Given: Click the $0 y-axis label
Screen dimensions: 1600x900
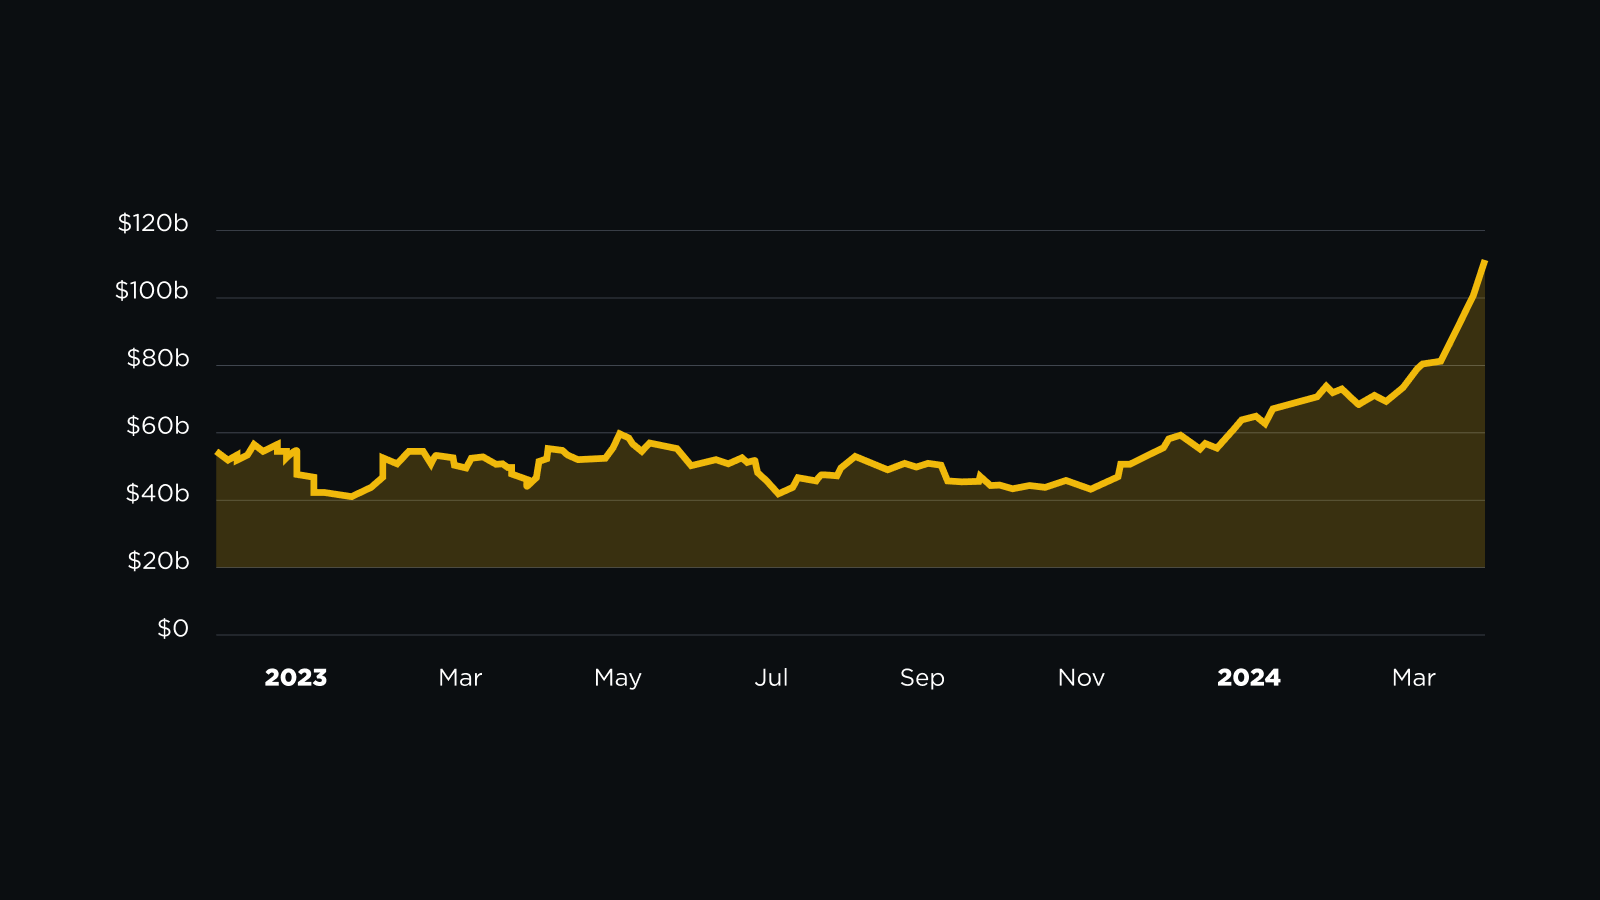Looking at the screenshot, I should click(x=171, y=628).
